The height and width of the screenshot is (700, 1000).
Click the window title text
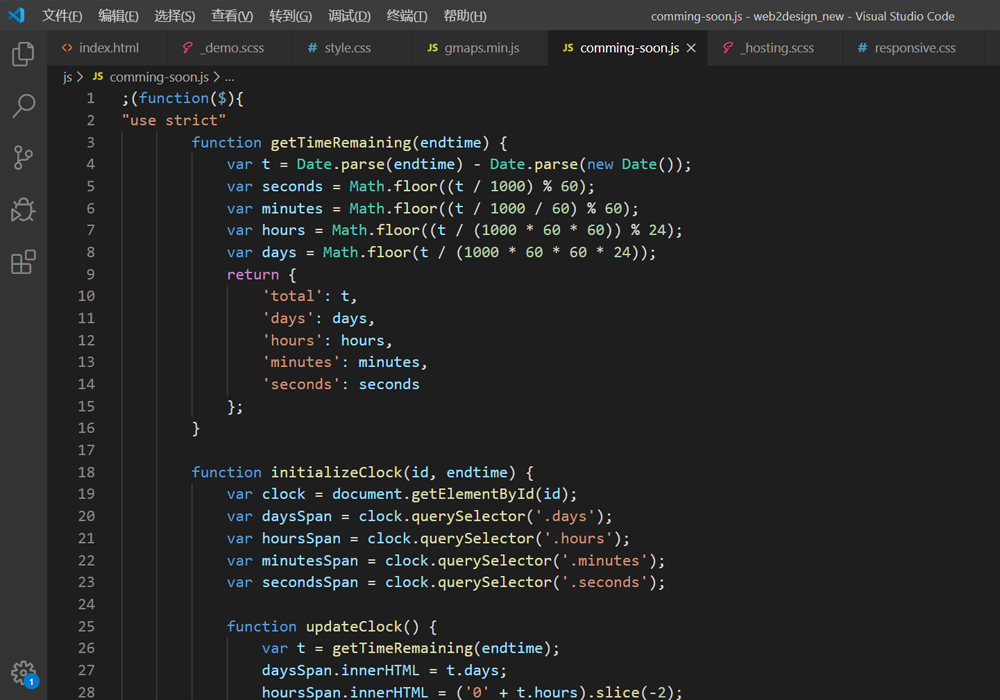802,16
